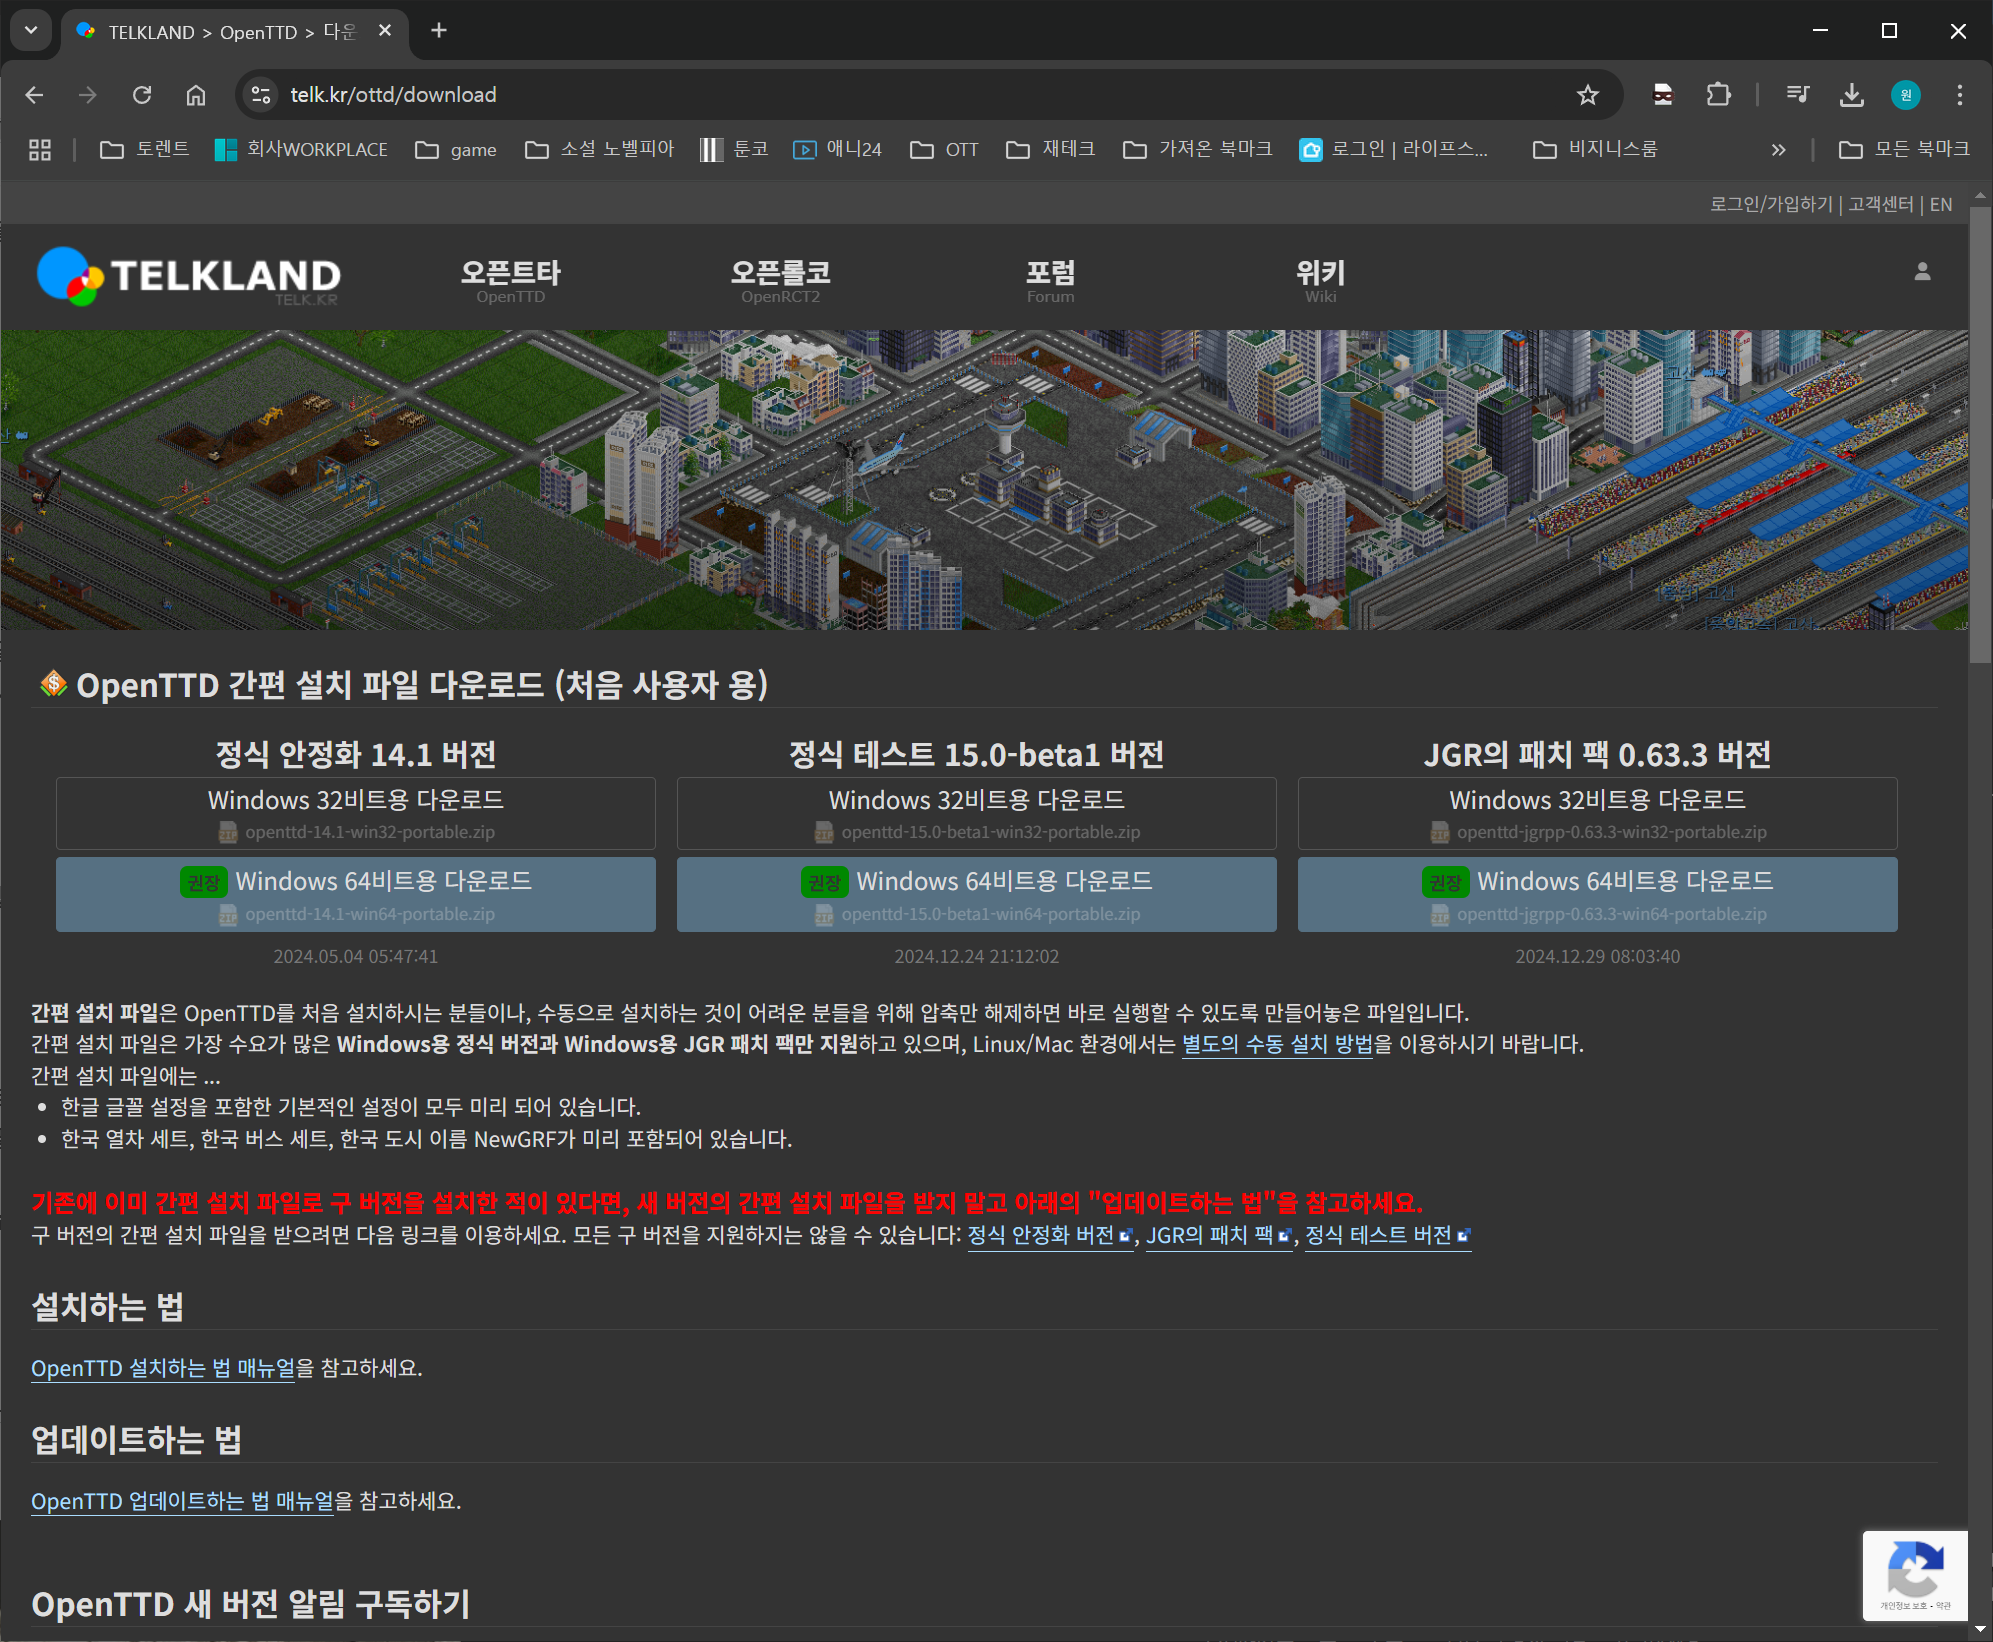Click the TELKLAND logo
Viewport: 1993px width, 1642px height.
pos(189,276)
